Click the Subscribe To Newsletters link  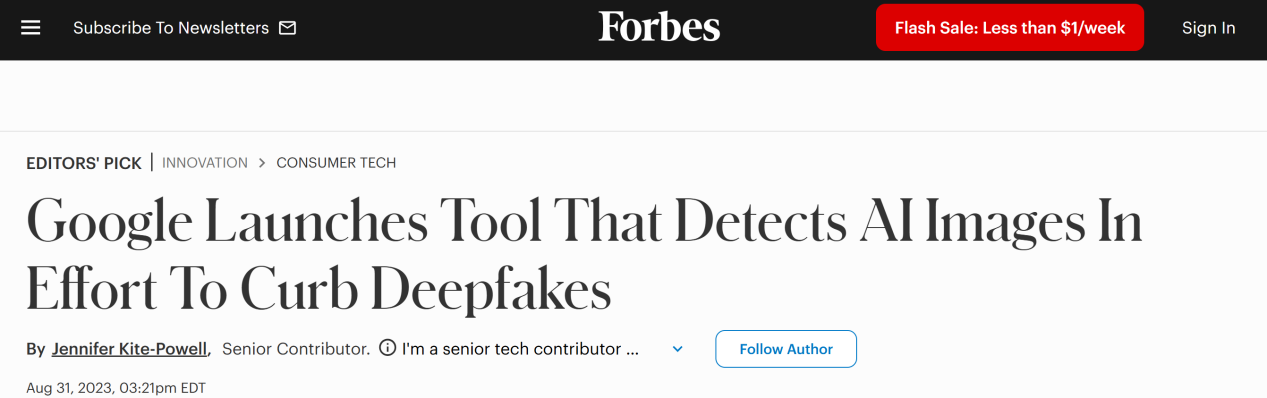click(171, 28)
